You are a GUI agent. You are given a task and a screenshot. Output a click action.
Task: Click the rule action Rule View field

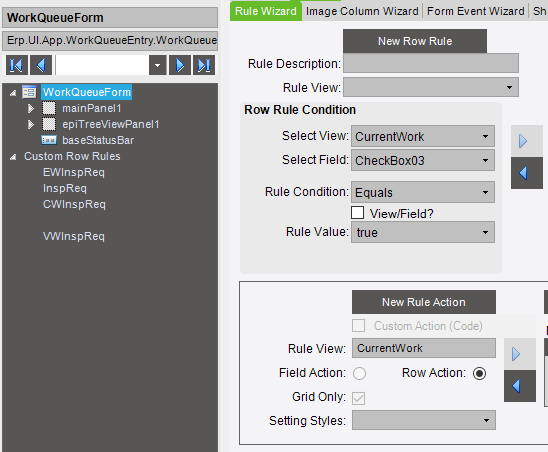click(424, 348)
